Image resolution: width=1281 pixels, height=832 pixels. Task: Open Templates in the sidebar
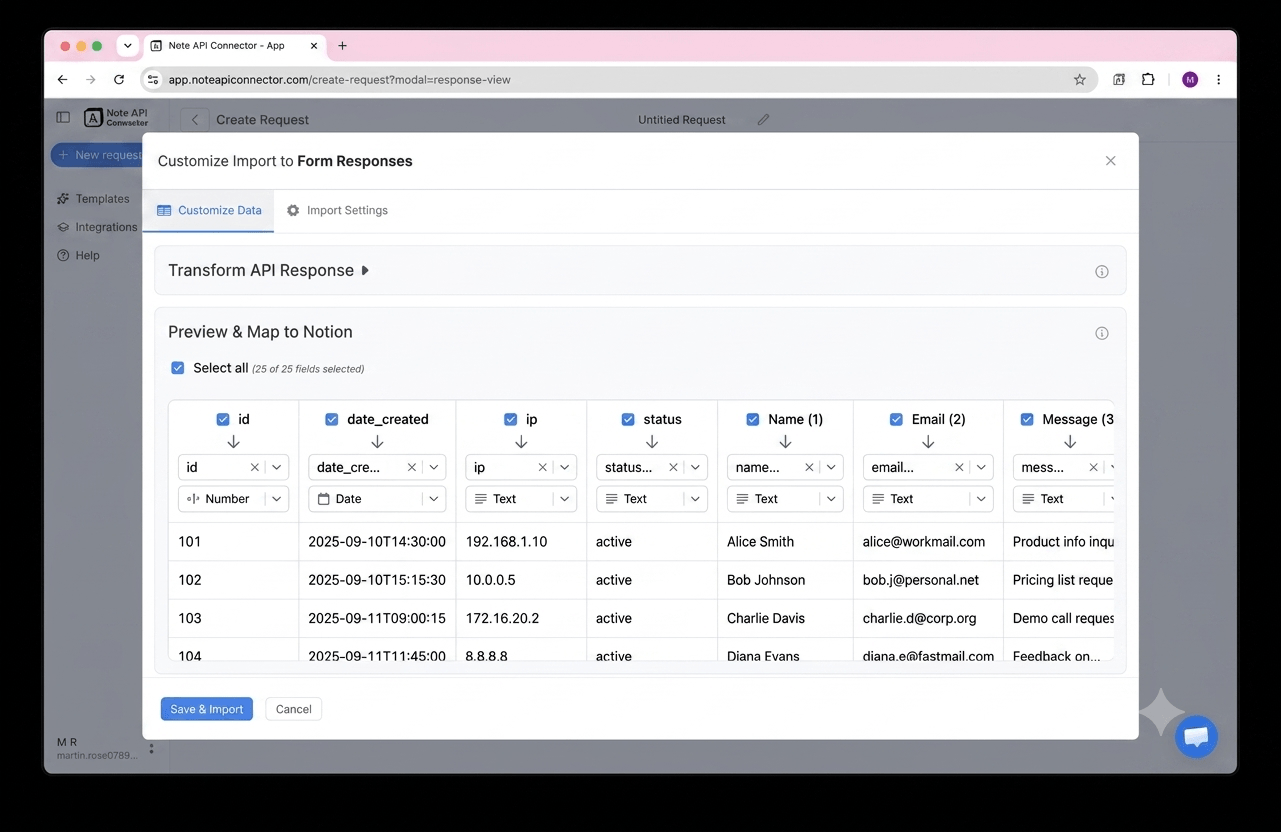pos(94,199)
